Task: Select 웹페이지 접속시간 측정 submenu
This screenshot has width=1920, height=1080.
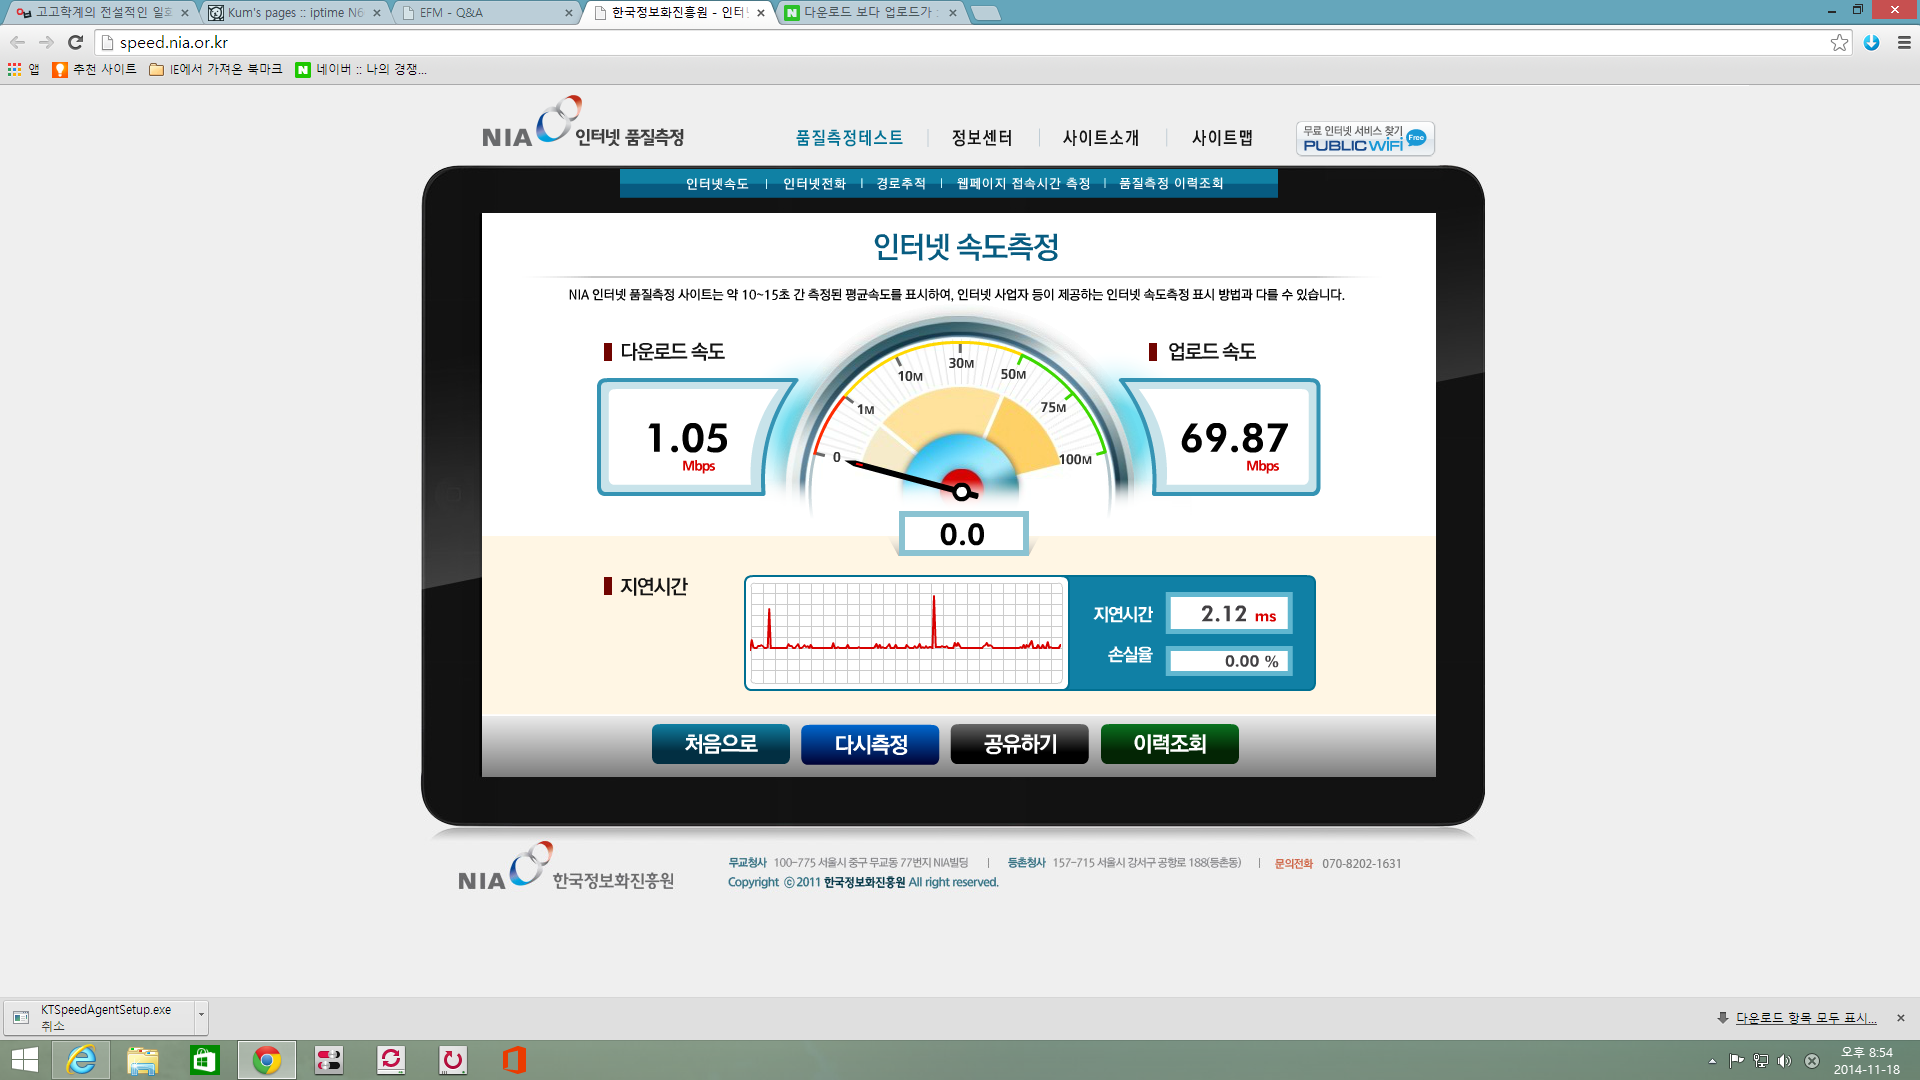Action: (1023, 184)
